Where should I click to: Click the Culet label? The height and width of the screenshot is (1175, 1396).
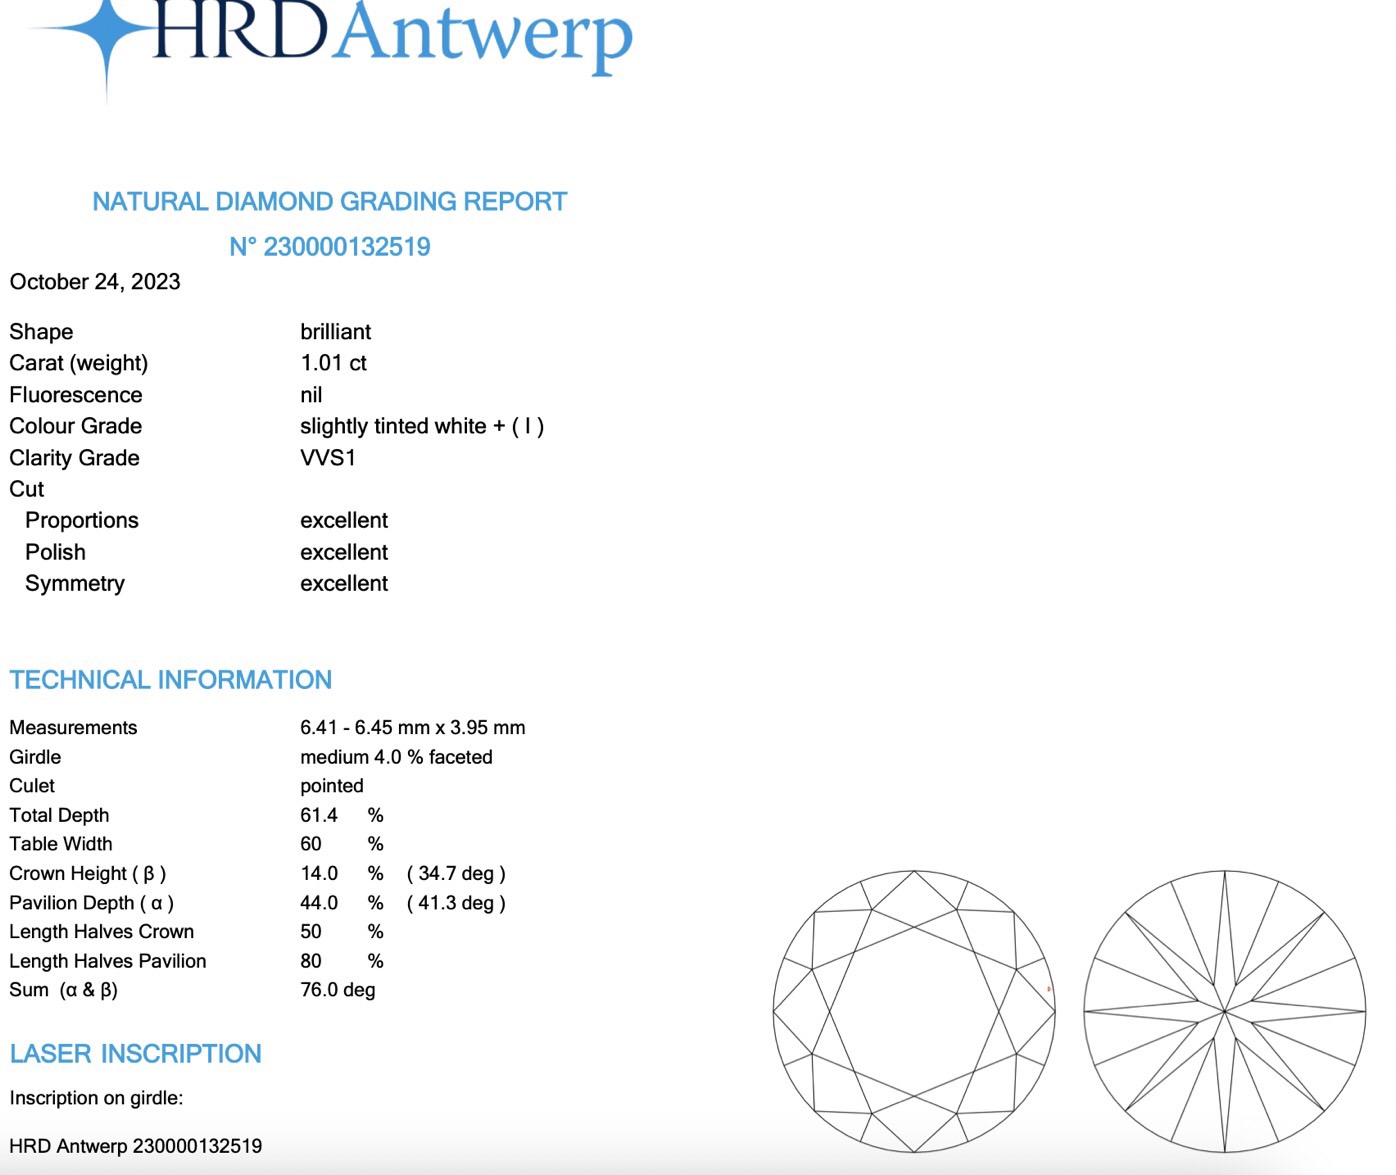click(32, 786)
